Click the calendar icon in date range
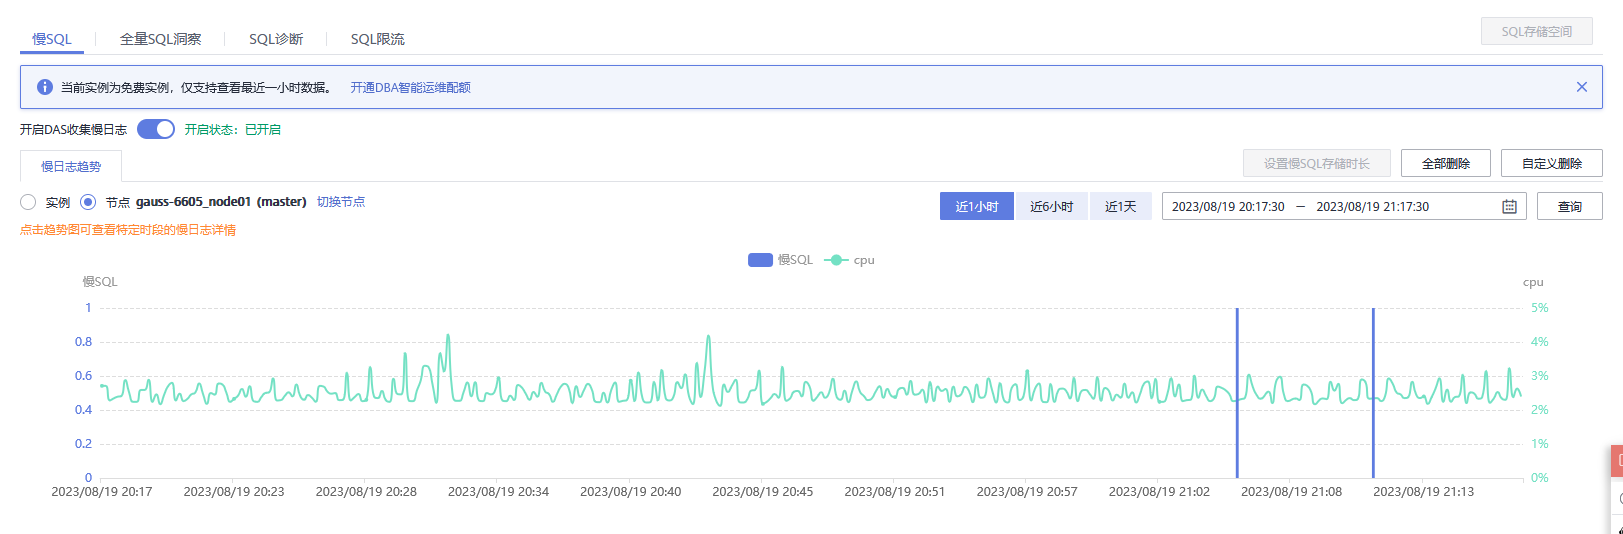Image resolution: width=1623 pixels, height=534 pixels. pos(1509,207)
